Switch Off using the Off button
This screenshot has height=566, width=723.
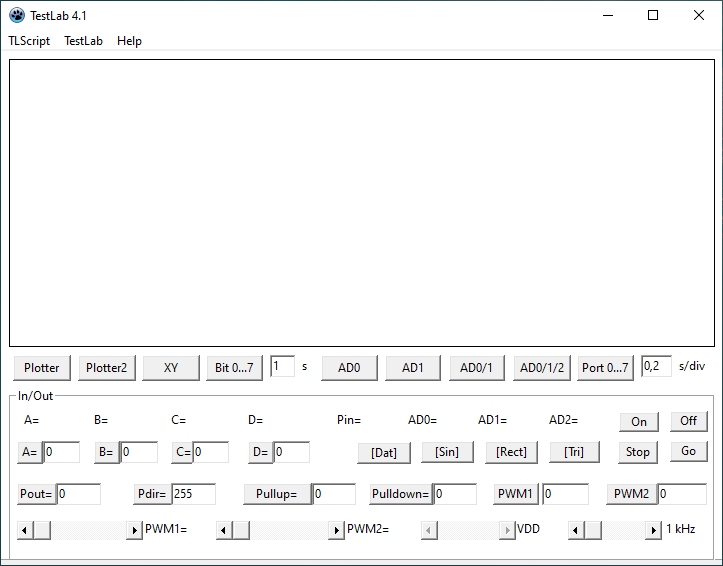pyautogui.click(x=688, y=421)
